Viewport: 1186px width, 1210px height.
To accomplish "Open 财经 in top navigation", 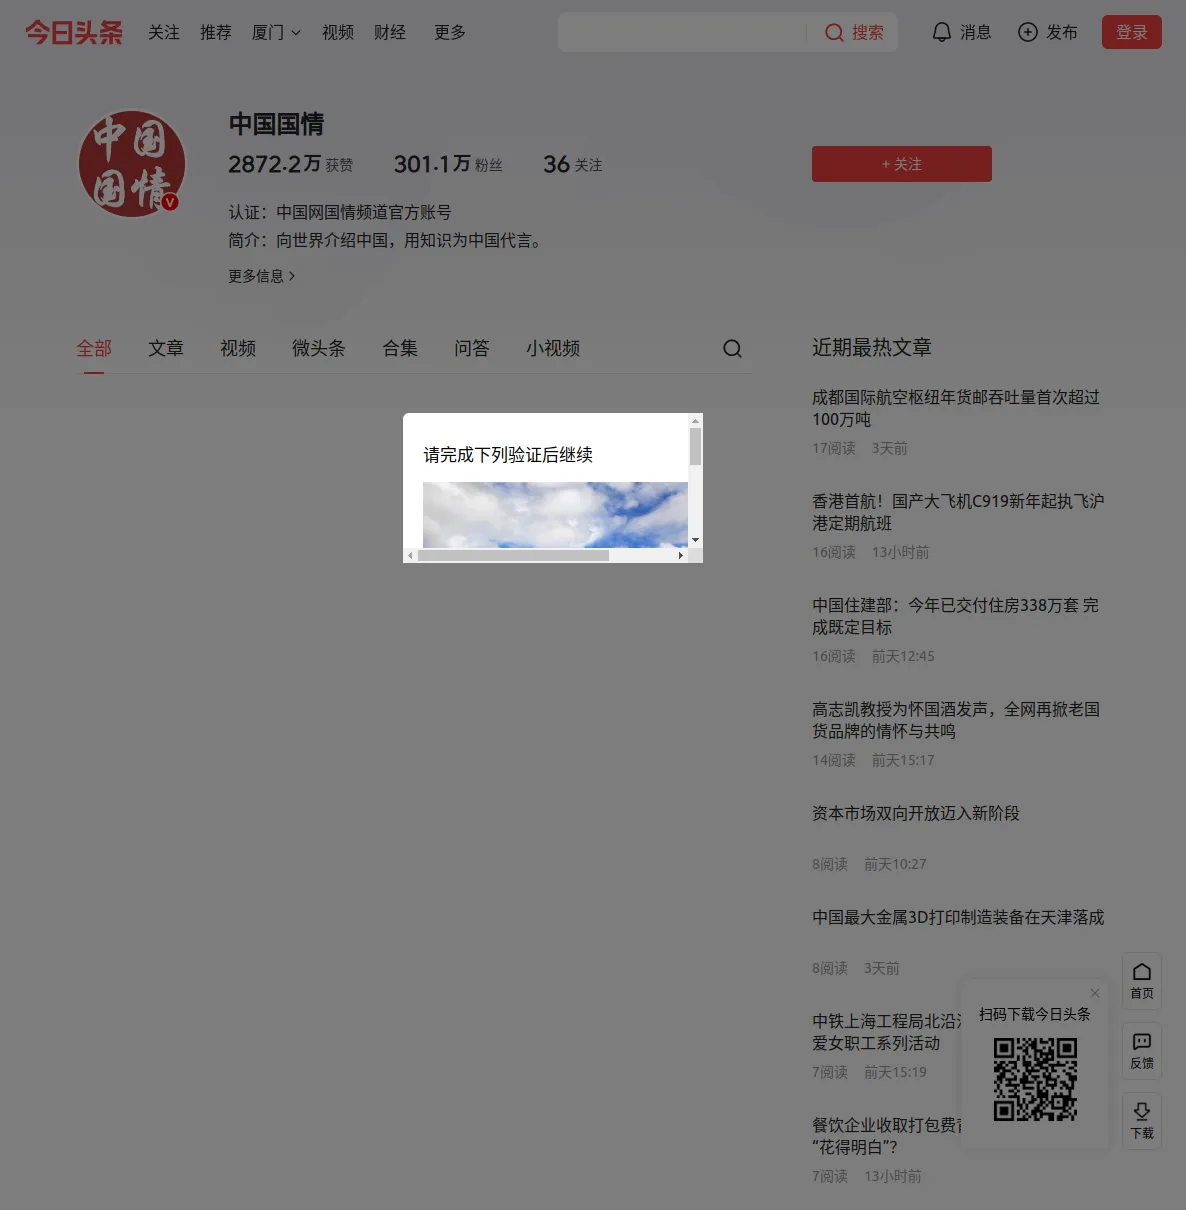I will [x=390, y=33].
